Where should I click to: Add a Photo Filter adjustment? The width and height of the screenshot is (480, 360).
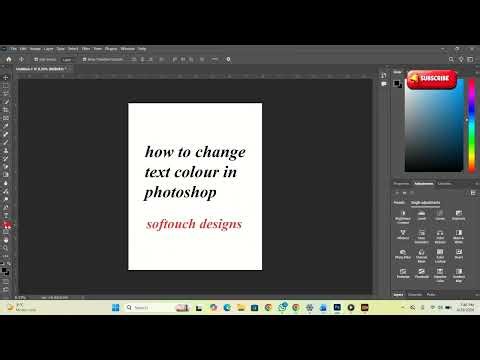(403, 254)
